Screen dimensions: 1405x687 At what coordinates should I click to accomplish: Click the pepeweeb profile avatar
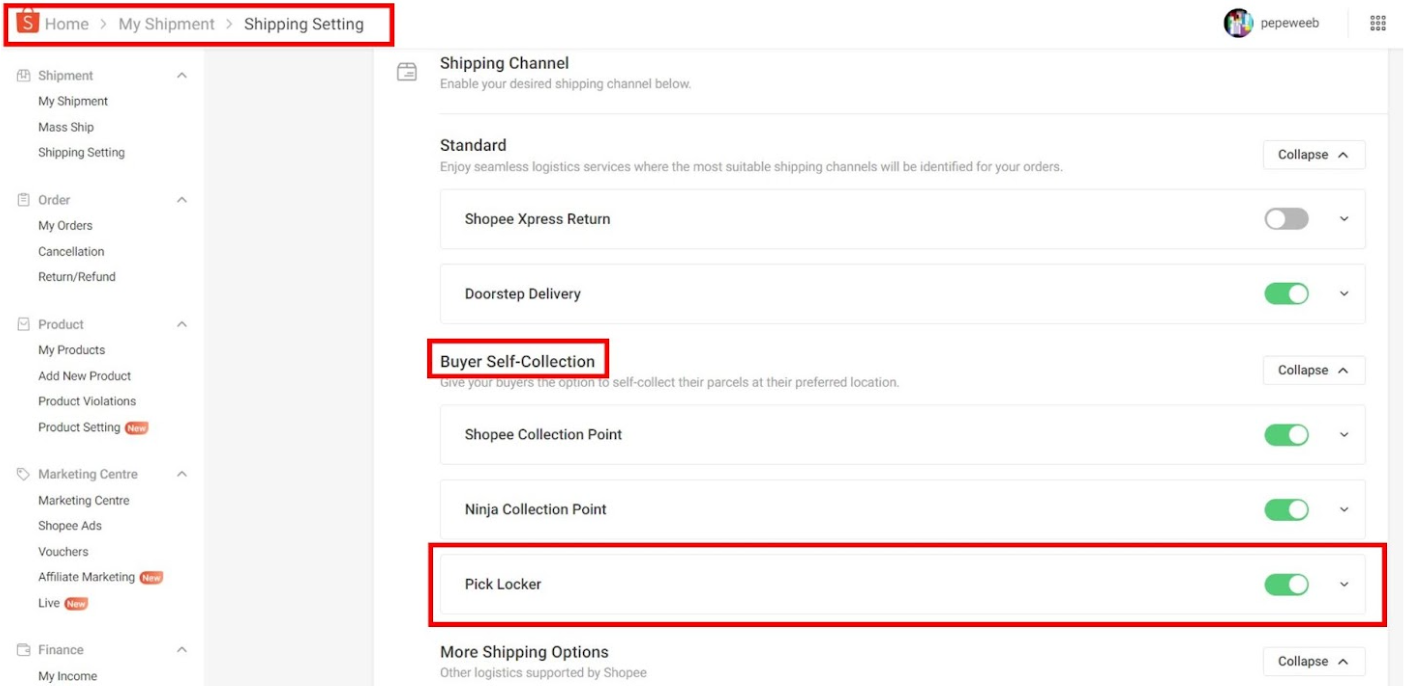[1238, 22]
